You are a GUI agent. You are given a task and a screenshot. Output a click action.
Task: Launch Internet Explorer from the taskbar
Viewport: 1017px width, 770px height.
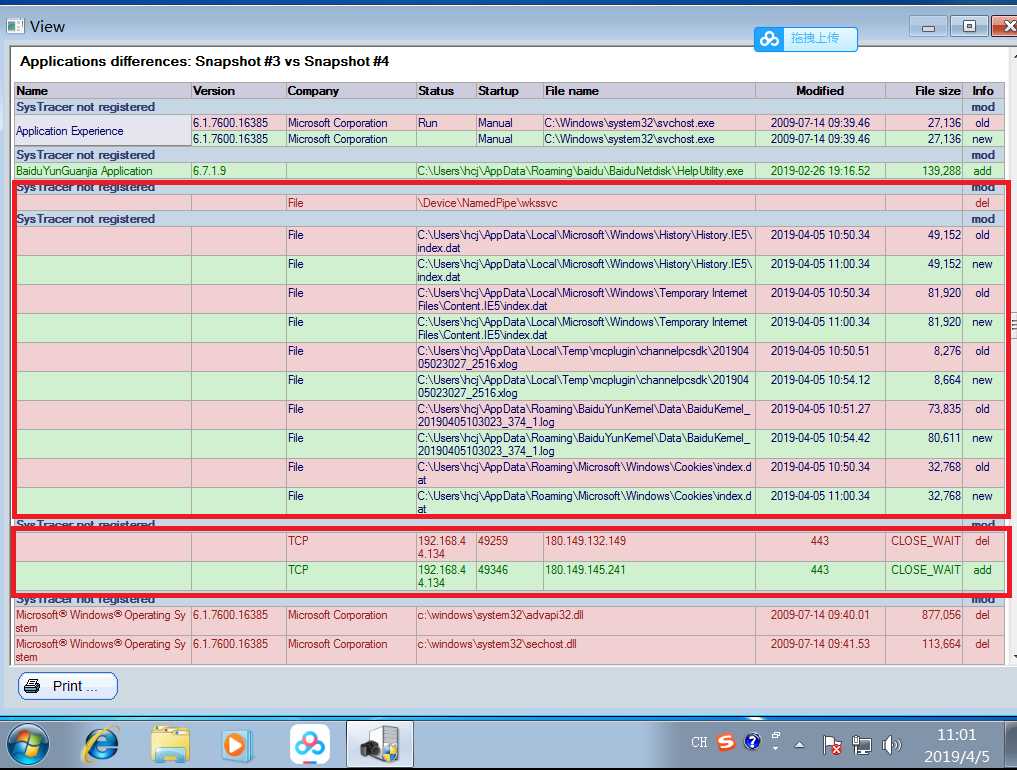pyautogui.click(x=101, y=745)
